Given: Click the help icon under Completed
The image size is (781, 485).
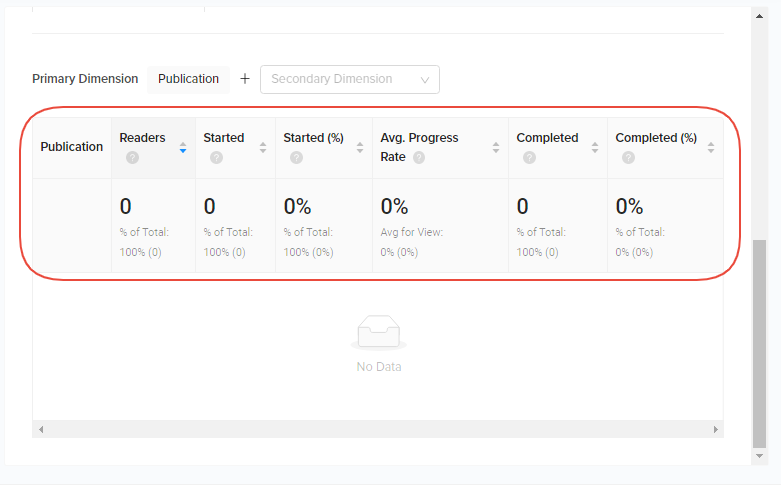Looking at the screenshot, I should click(x=529, y=157).
